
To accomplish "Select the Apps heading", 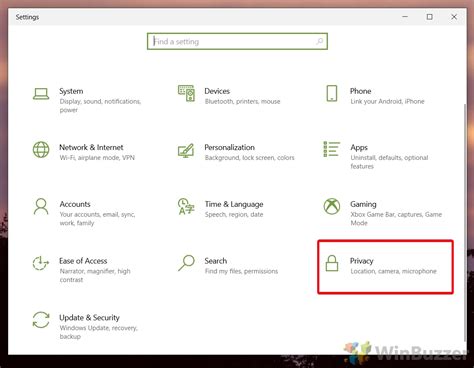I will click(359, 148).
